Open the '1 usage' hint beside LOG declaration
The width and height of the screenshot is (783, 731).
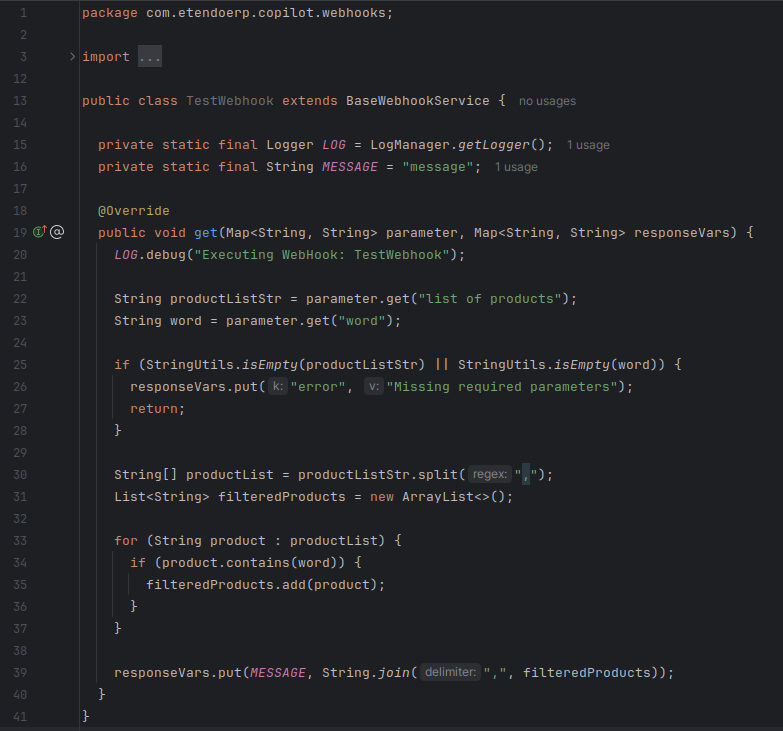click(588, 145)
